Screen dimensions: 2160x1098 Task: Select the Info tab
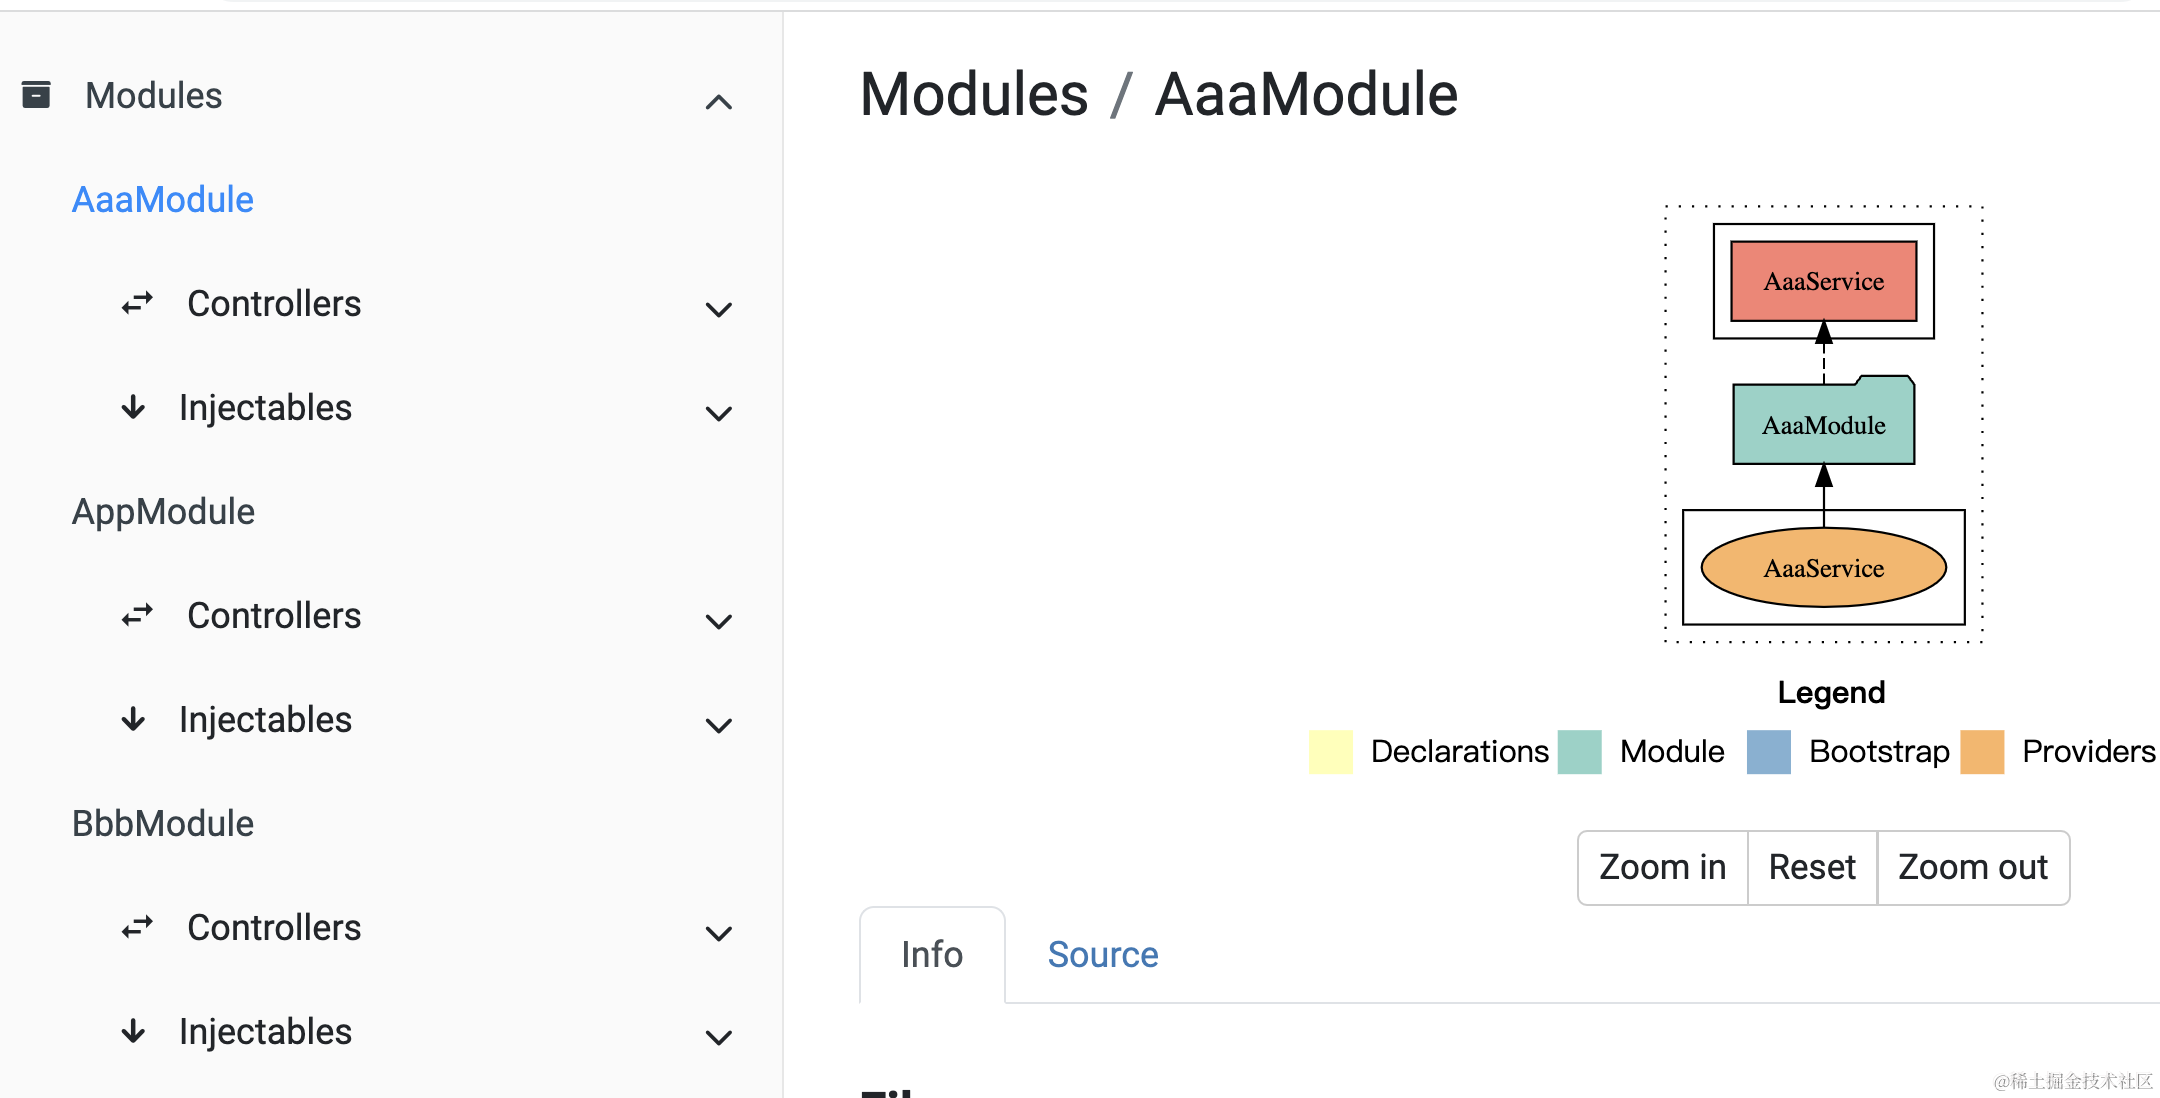pyautogui.click(x=931, y=954)
